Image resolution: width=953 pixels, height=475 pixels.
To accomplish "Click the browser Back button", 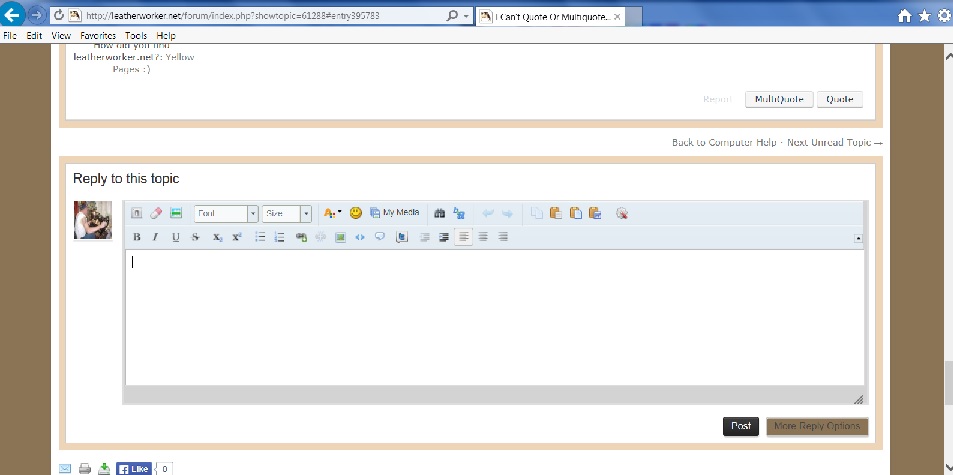I will 12,15.
